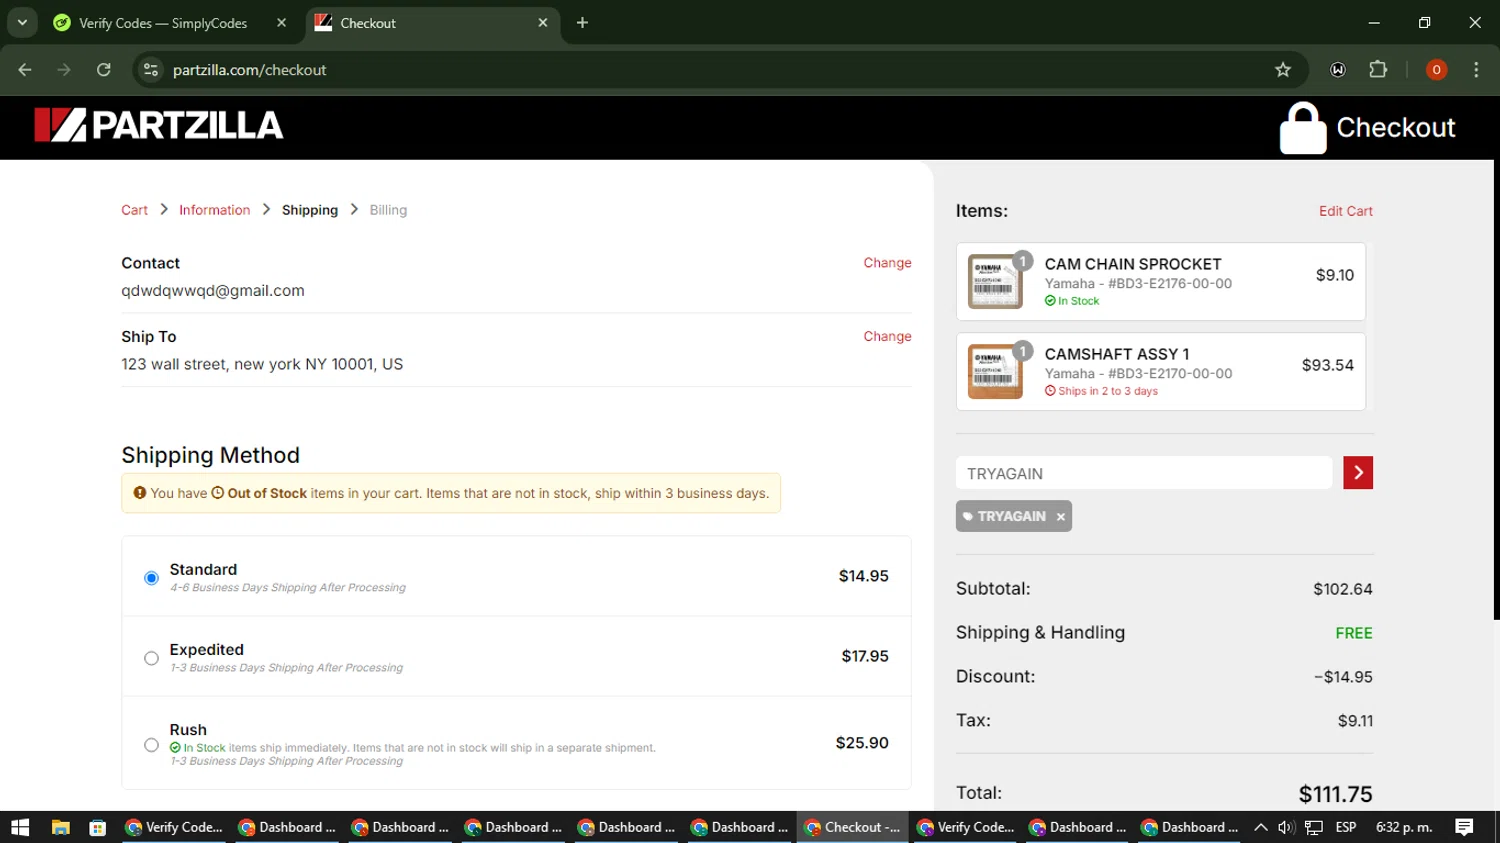Go to Information breadcrumb step
Viewport: 1500px width, 843px height.
coord(214,210)
